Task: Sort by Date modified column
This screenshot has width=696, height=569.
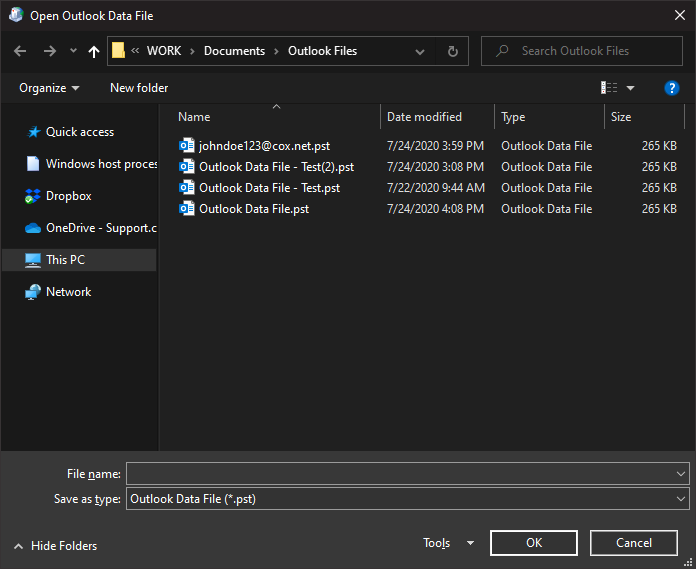Action: [424, 117]
